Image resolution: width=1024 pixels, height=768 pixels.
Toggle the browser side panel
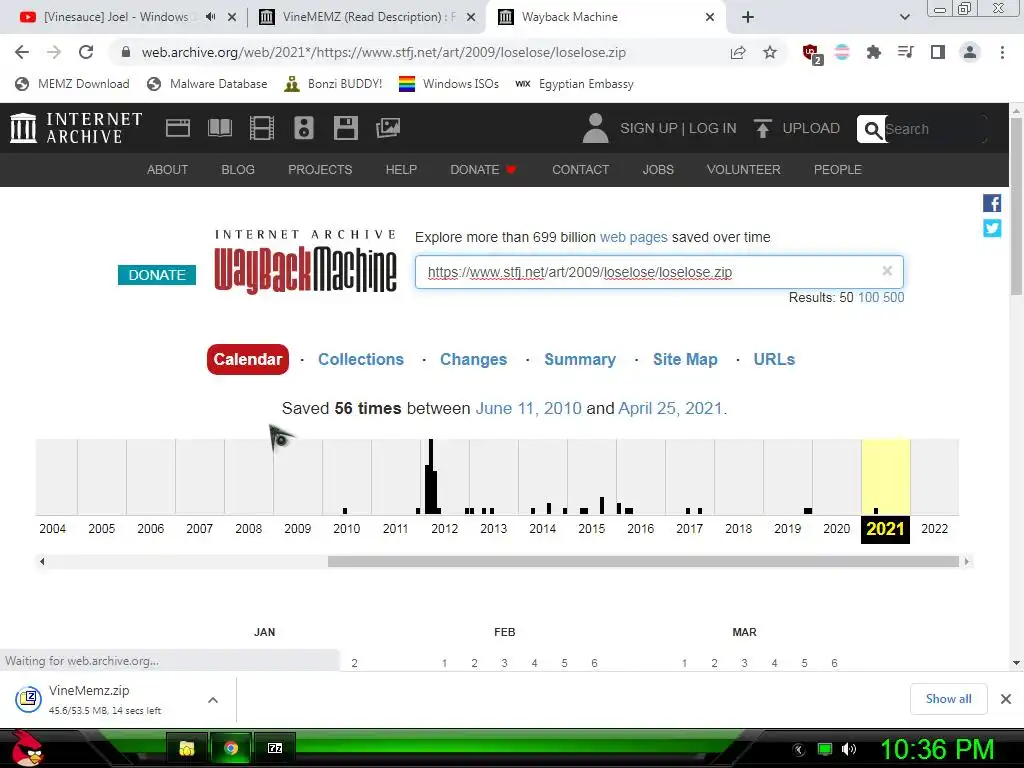click(938, 52)
